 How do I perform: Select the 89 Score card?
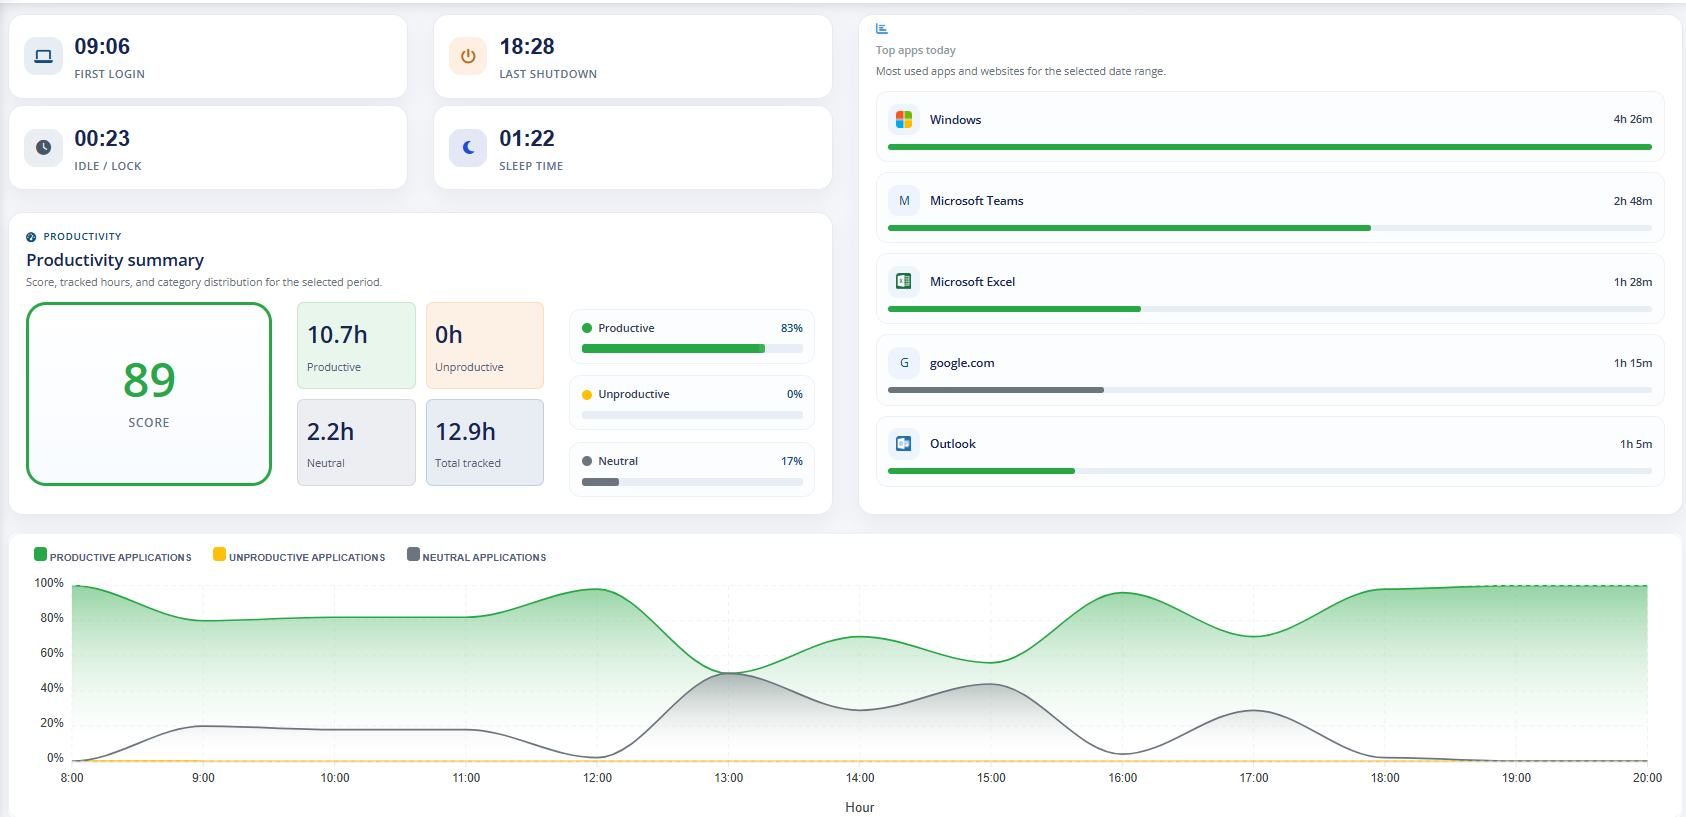pyautogui.click(x=149, y=394)
